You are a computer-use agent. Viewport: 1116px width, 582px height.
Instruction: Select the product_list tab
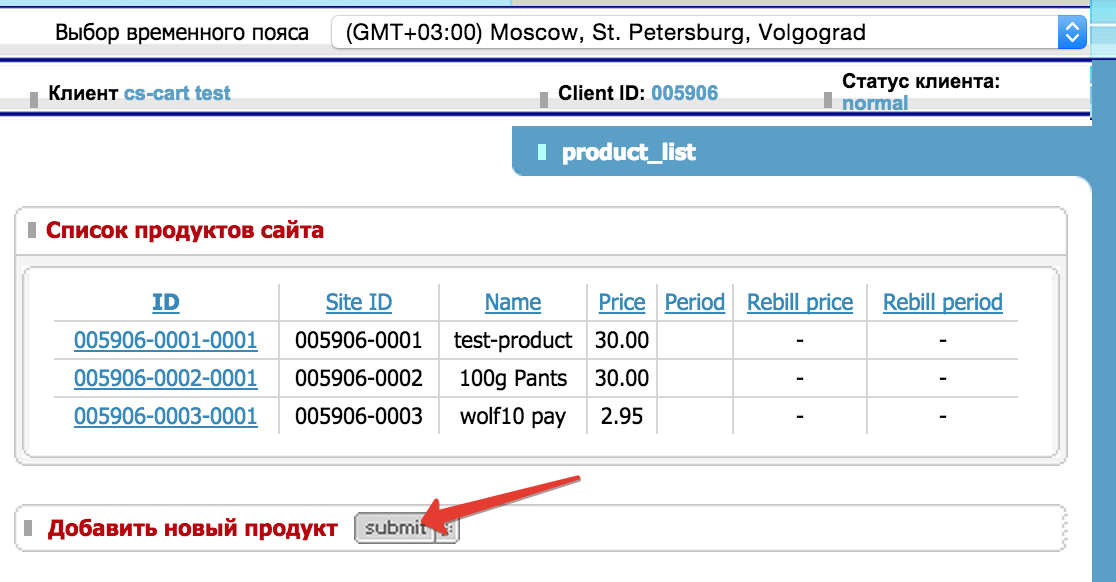(629, 153)
